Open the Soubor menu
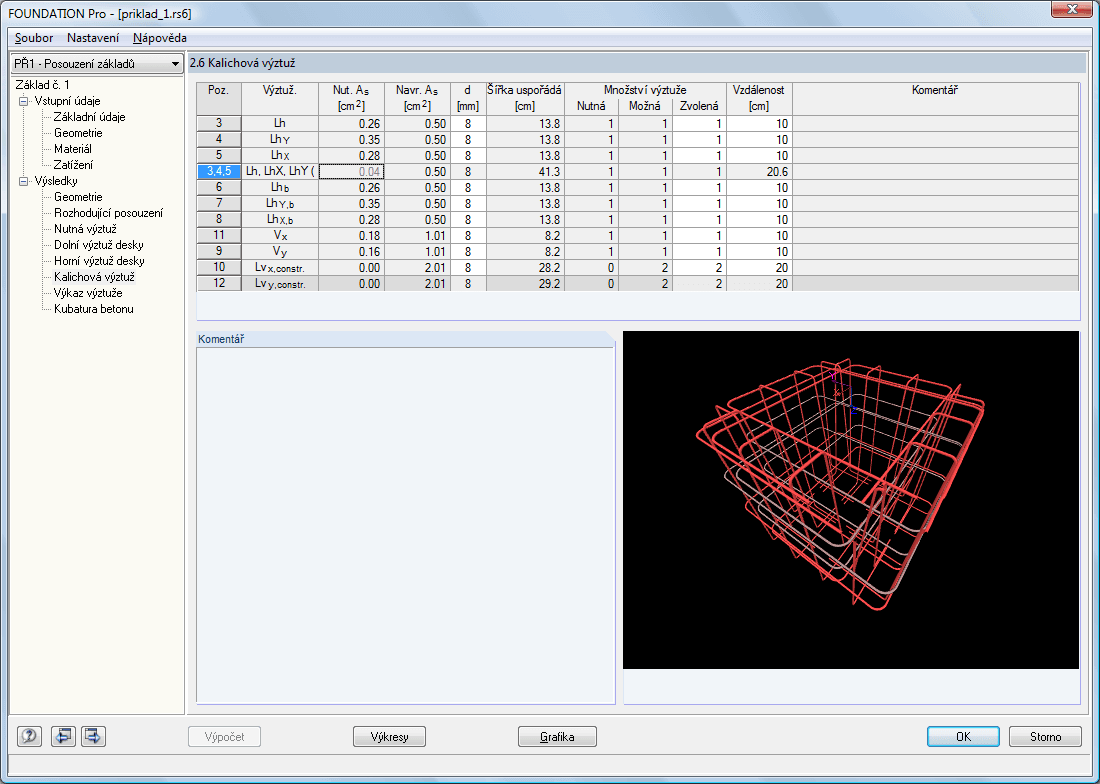This screenshot has width=1100, height=784. (x=34, y=38)
